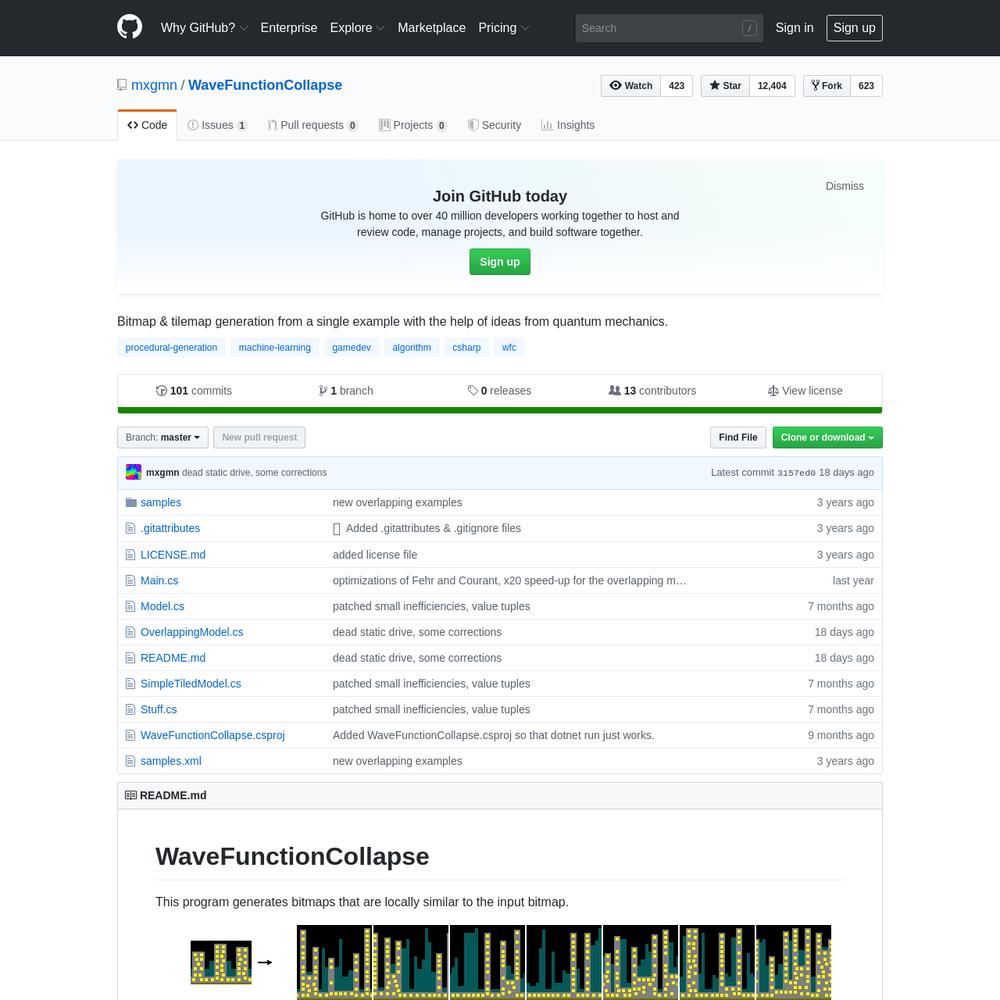Viewport: 1000px width, 1000px height.
Task: Switch to the Insights tab
Action: tap(568, 125)
